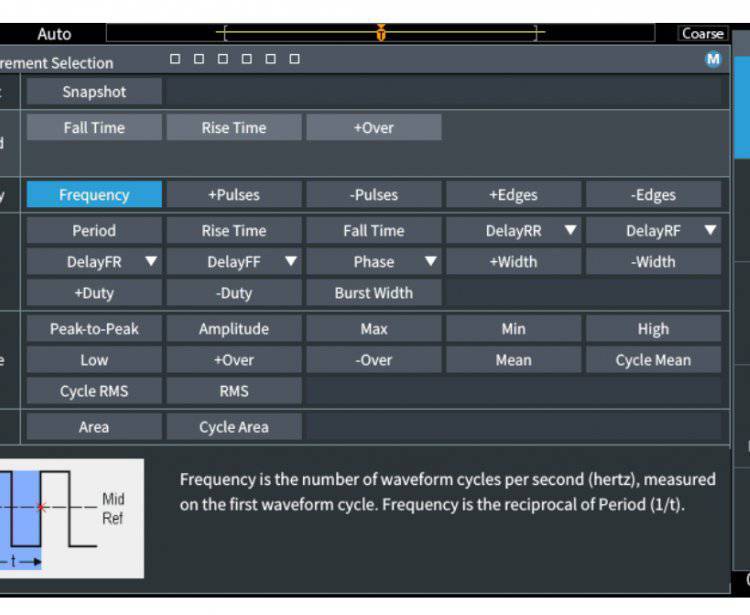The height and width of the screenshot is (615, 750).
Task: Click the blue M badge icon
Action: [x=713, y=59]
